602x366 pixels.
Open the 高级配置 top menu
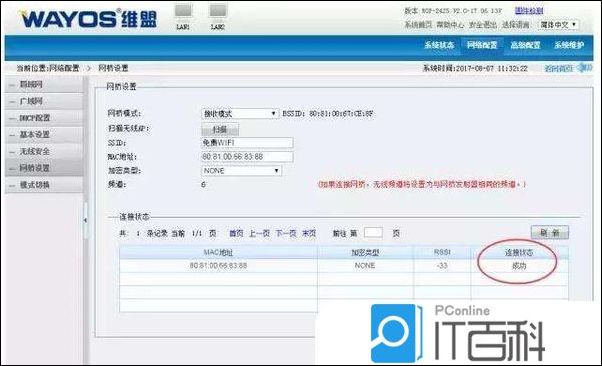coord(525,45)
